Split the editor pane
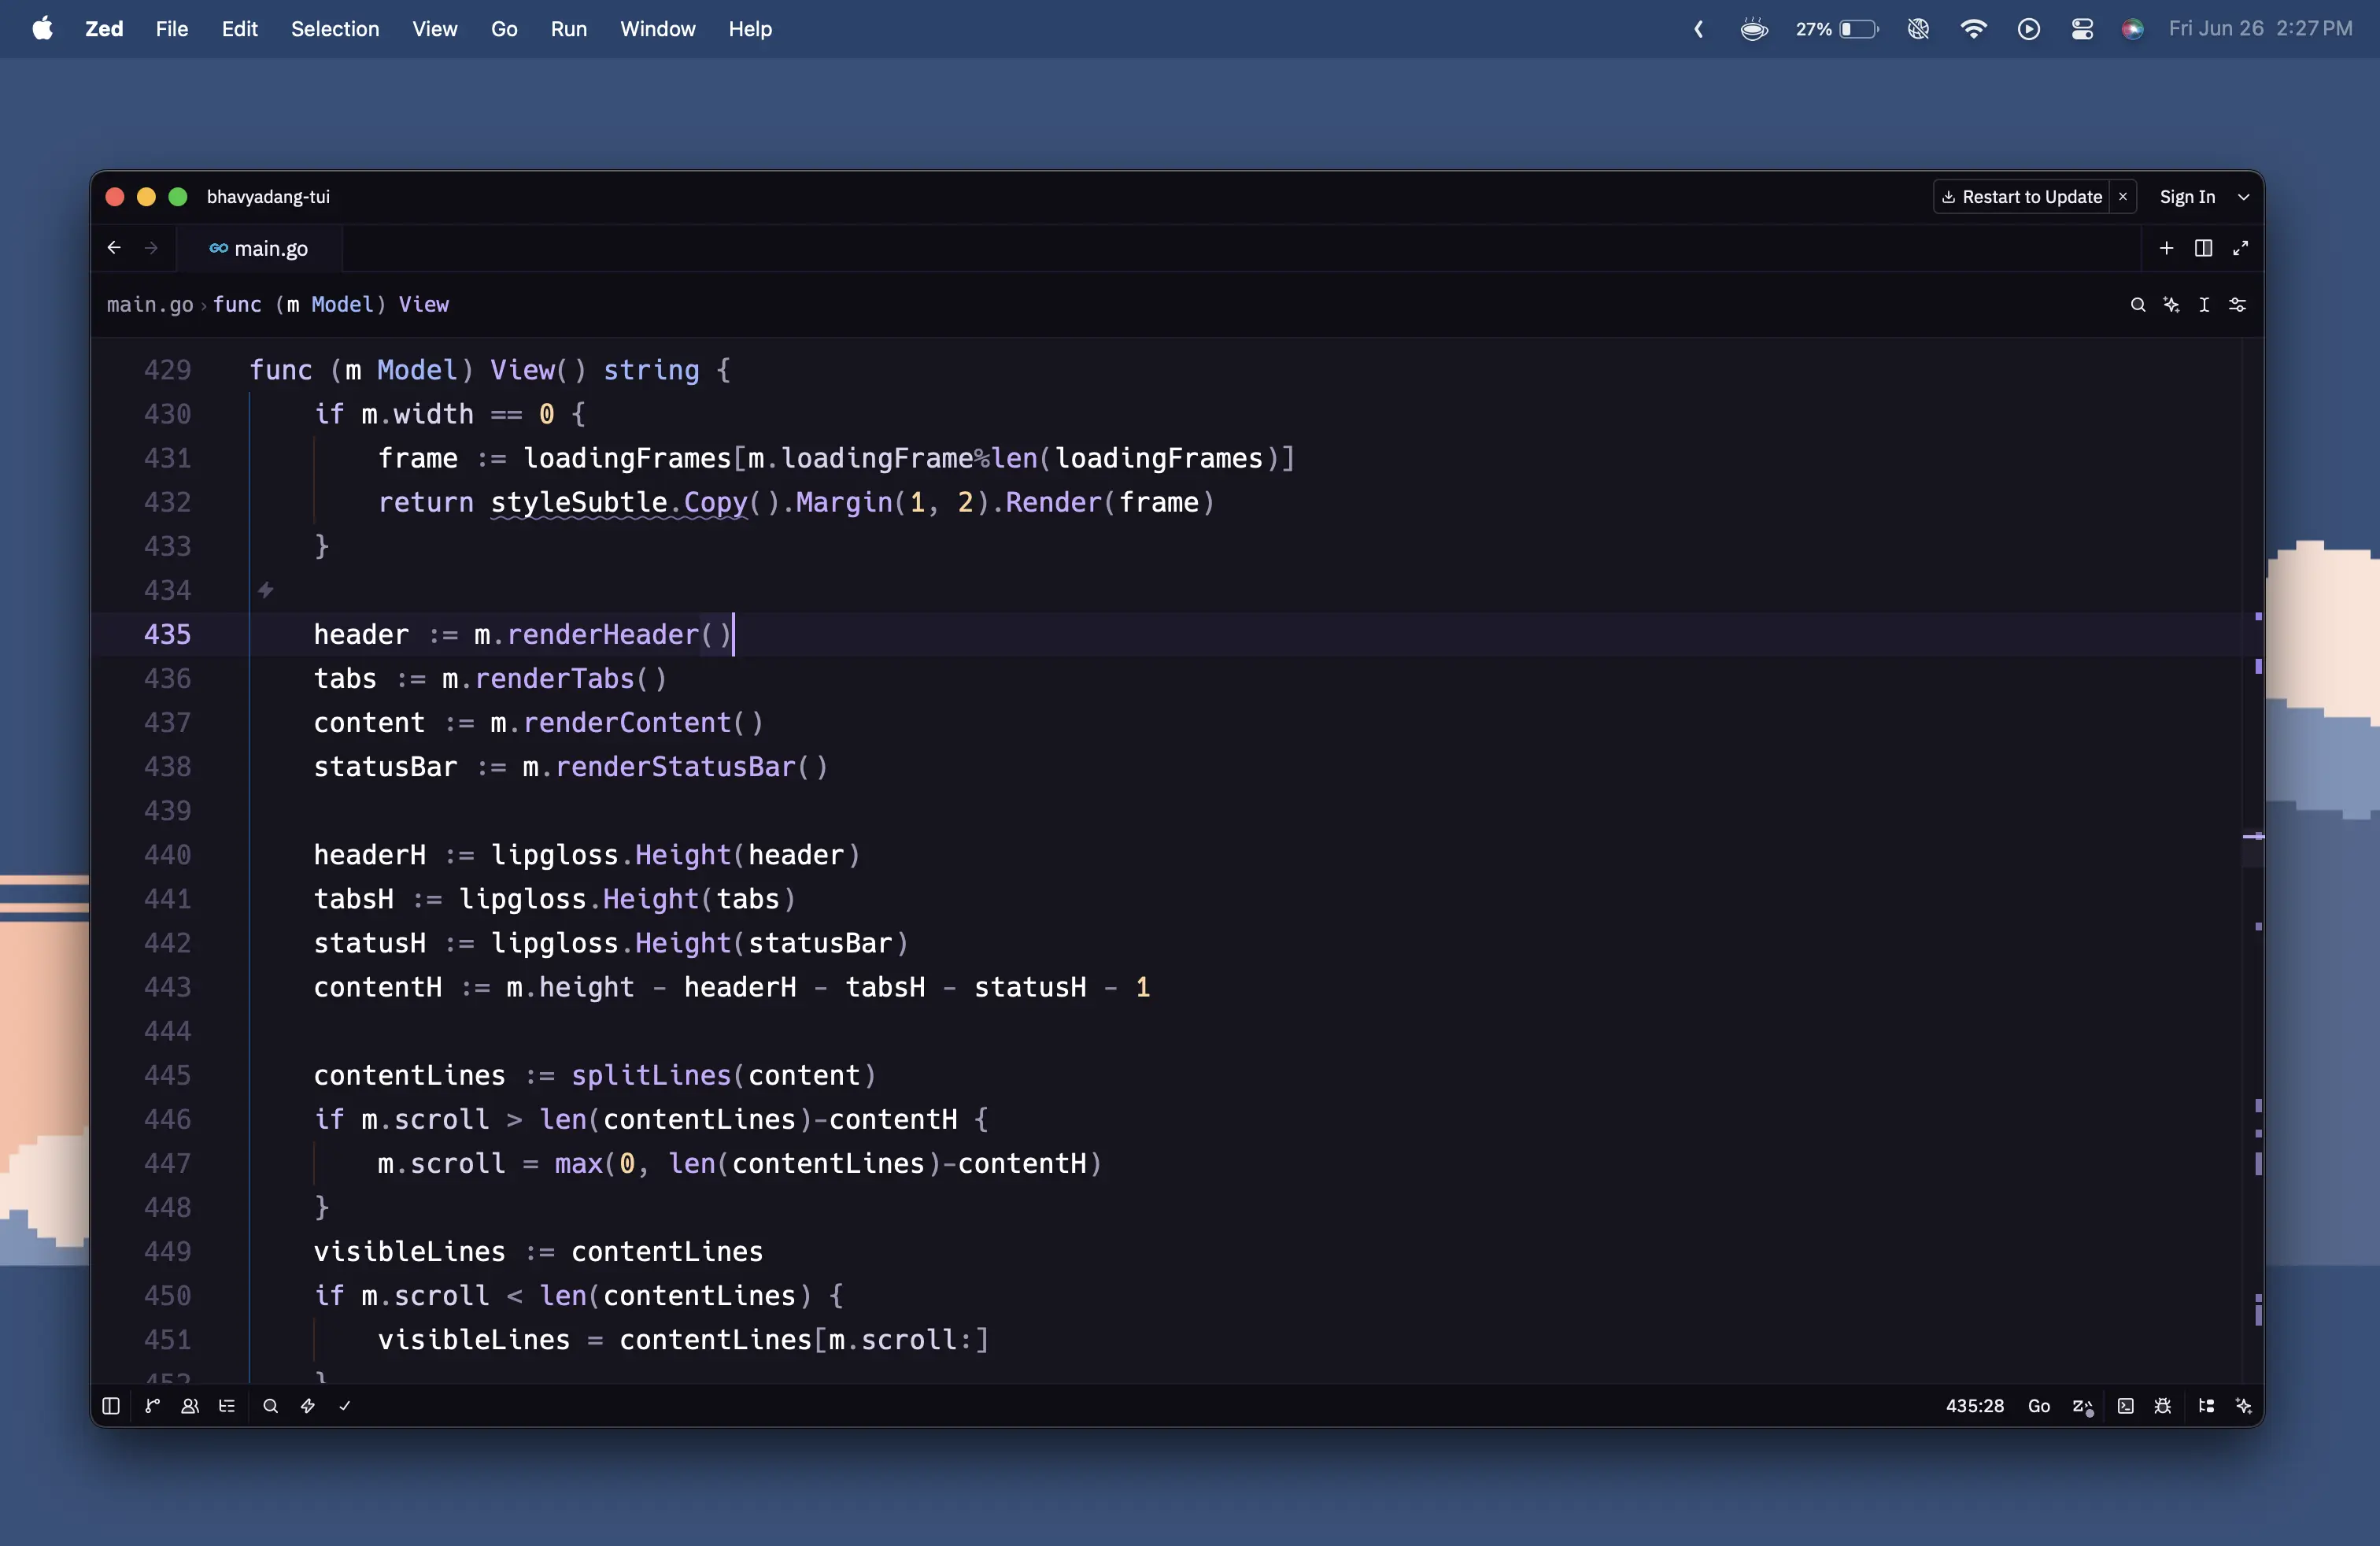Image resolution: width=2380 pixels, height=1546 pixels. pos(2203,248)
